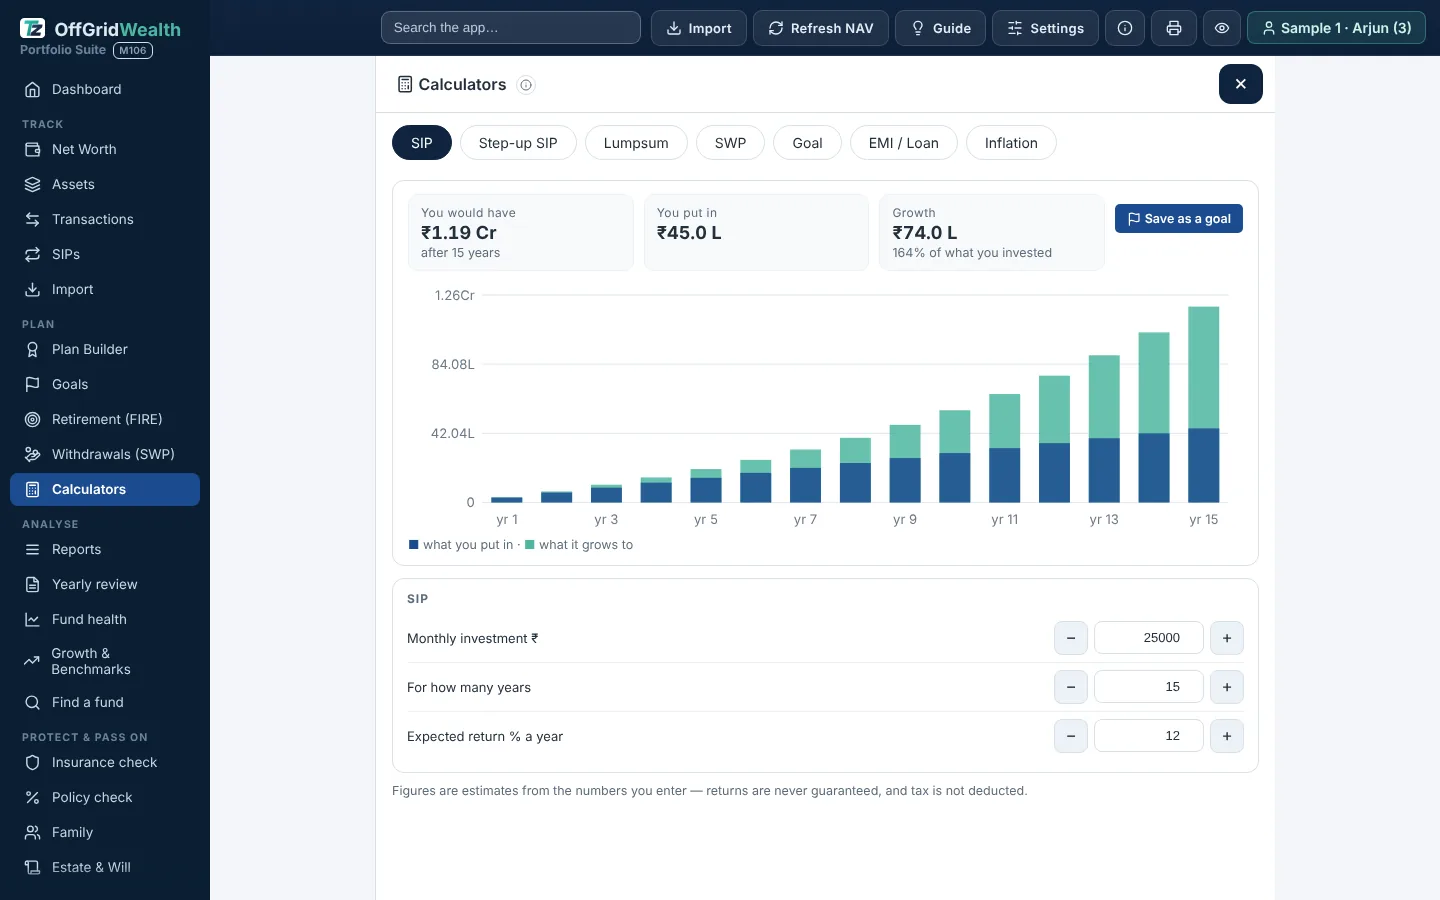Open the Guide
This screenshot has height=900, width=1440.
coord(940,28)
